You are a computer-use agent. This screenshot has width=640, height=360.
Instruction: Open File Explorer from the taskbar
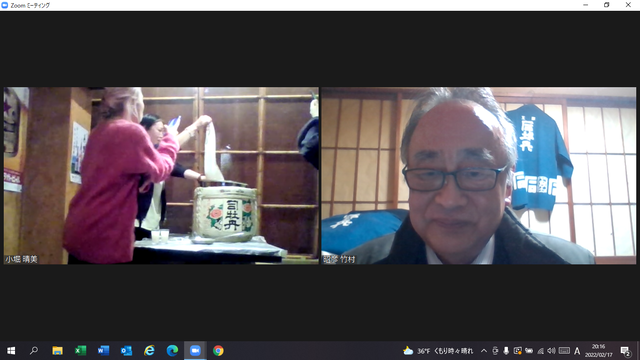pyautogui.click(x=57, y=351)
